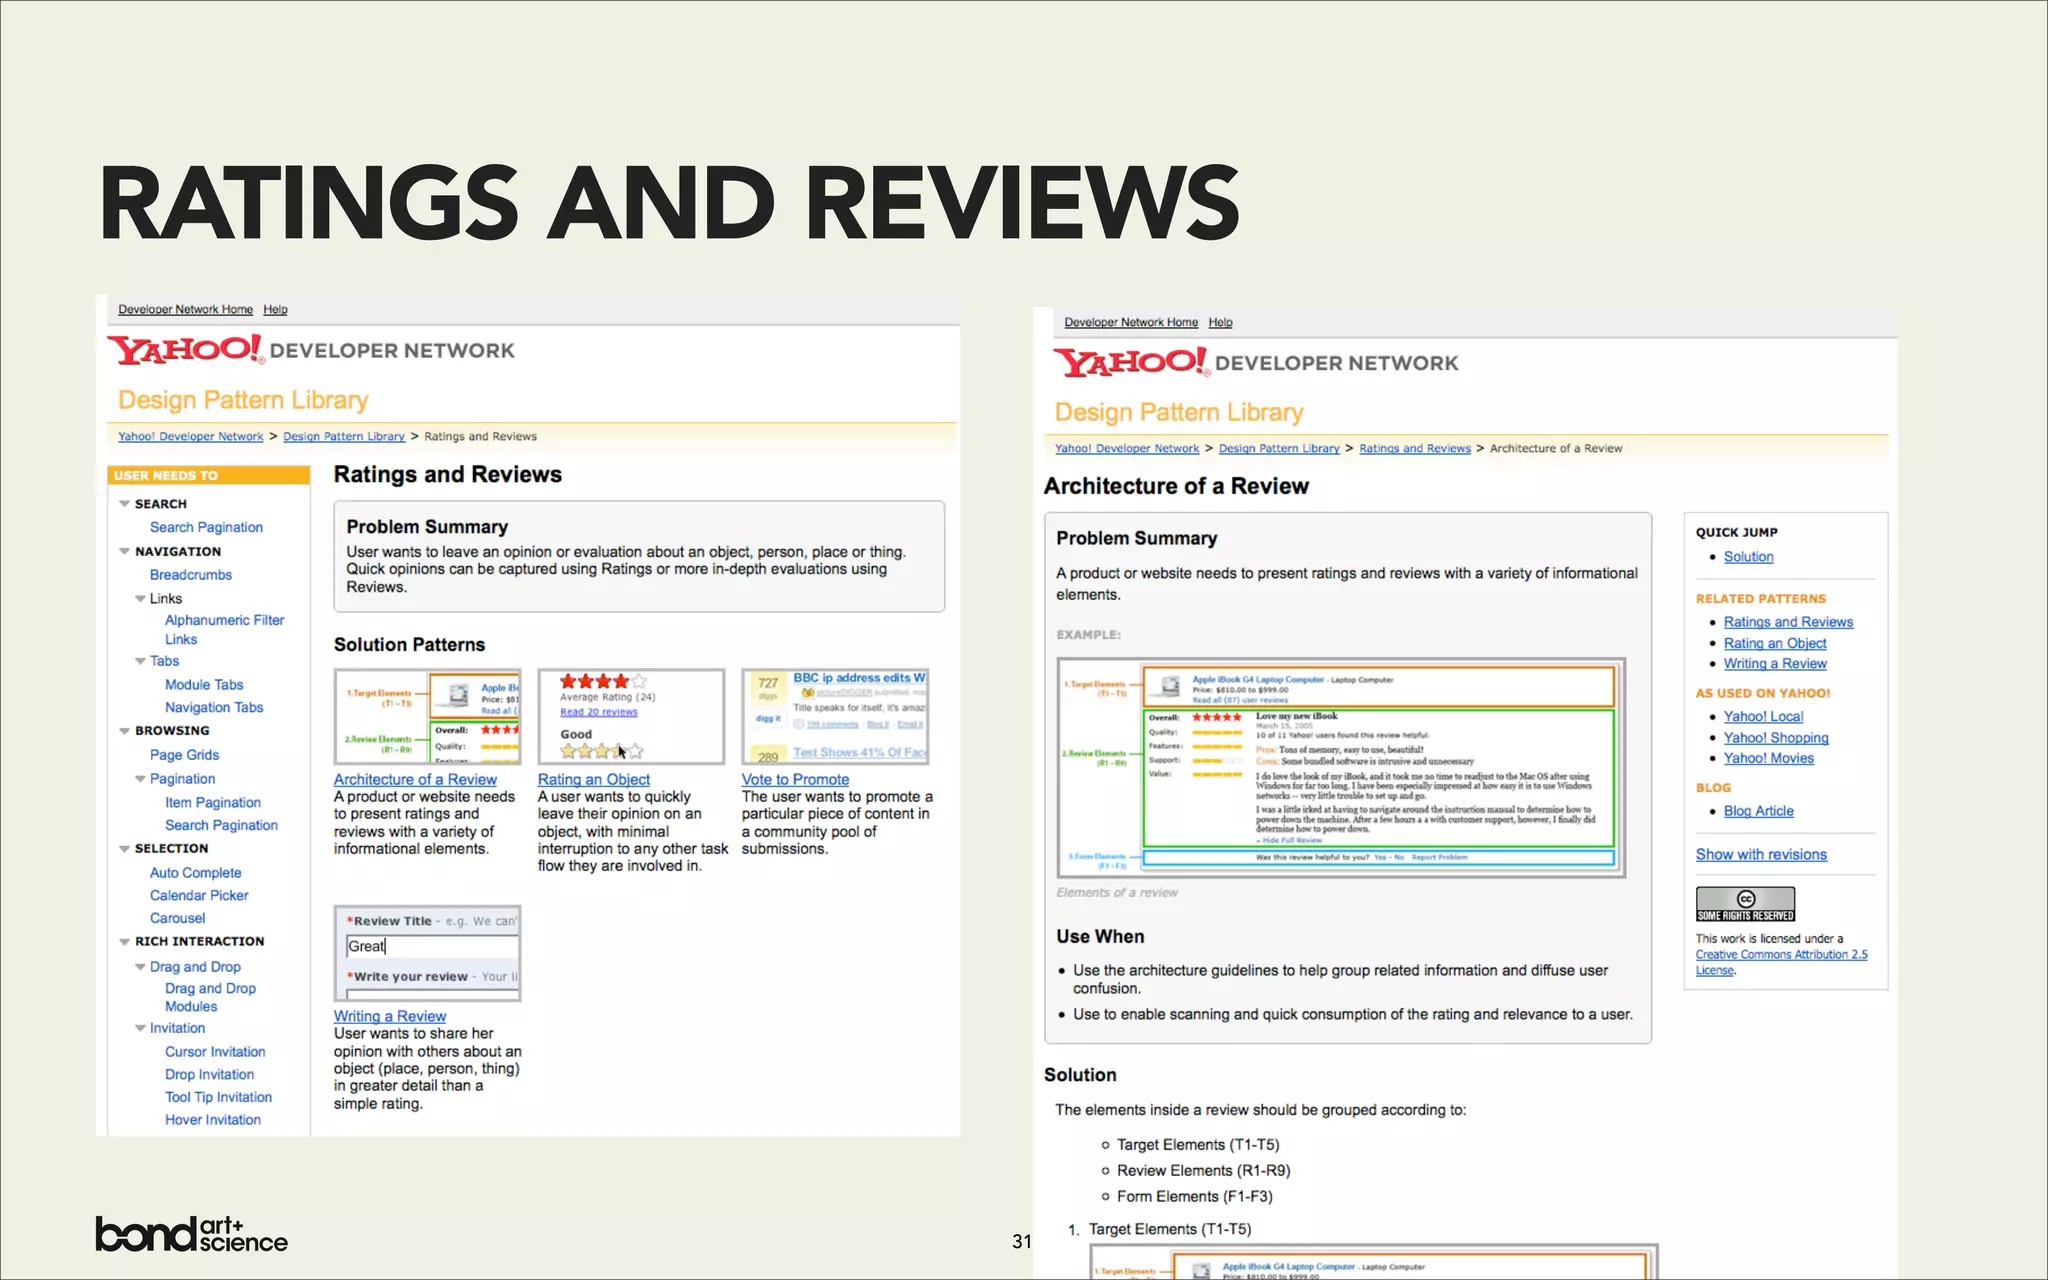Open the Search Pagination link under SEARCH
Screen dimensions: 2048x1280
point(206,527)
